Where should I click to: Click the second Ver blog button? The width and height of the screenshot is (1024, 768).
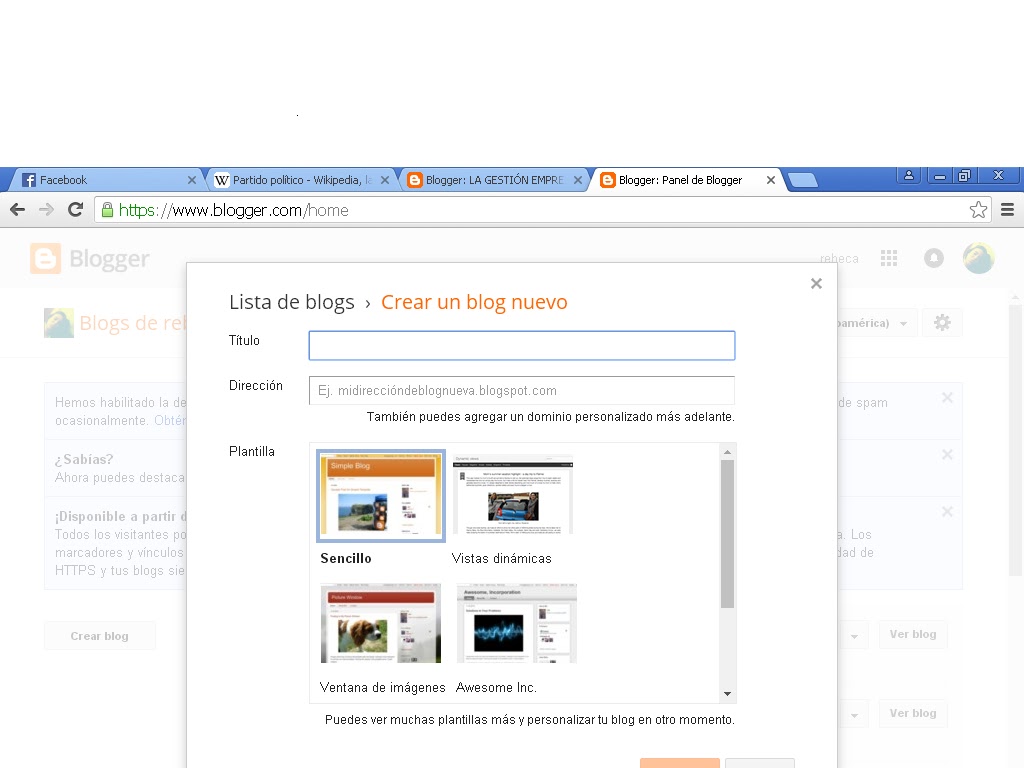pyautogui.click(x=913, y=713)
